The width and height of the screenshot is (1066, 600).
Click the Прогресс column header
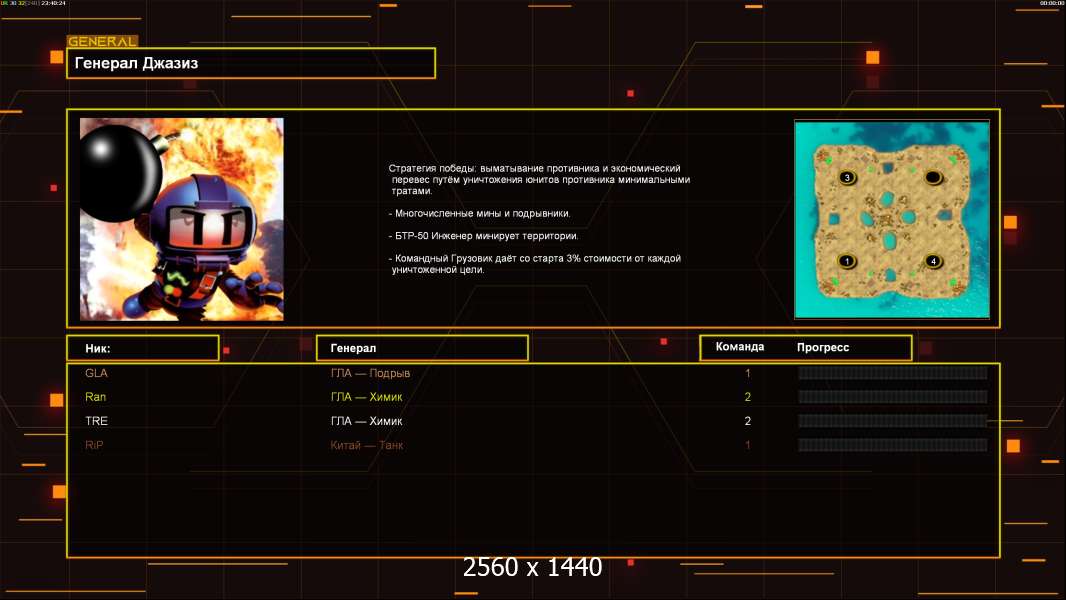click(x=823, y=347)
